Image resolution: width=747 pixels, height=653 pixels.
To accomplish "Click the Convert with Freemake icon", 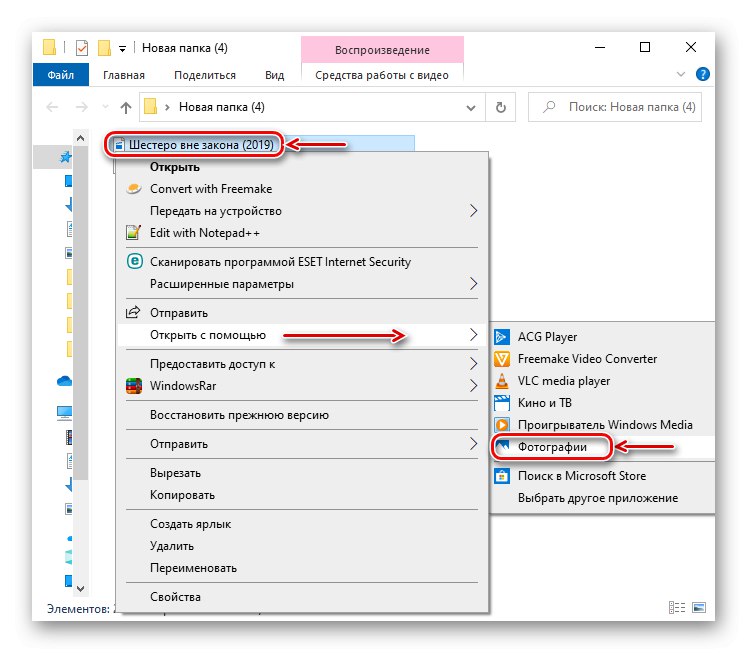I will point(134,189).
